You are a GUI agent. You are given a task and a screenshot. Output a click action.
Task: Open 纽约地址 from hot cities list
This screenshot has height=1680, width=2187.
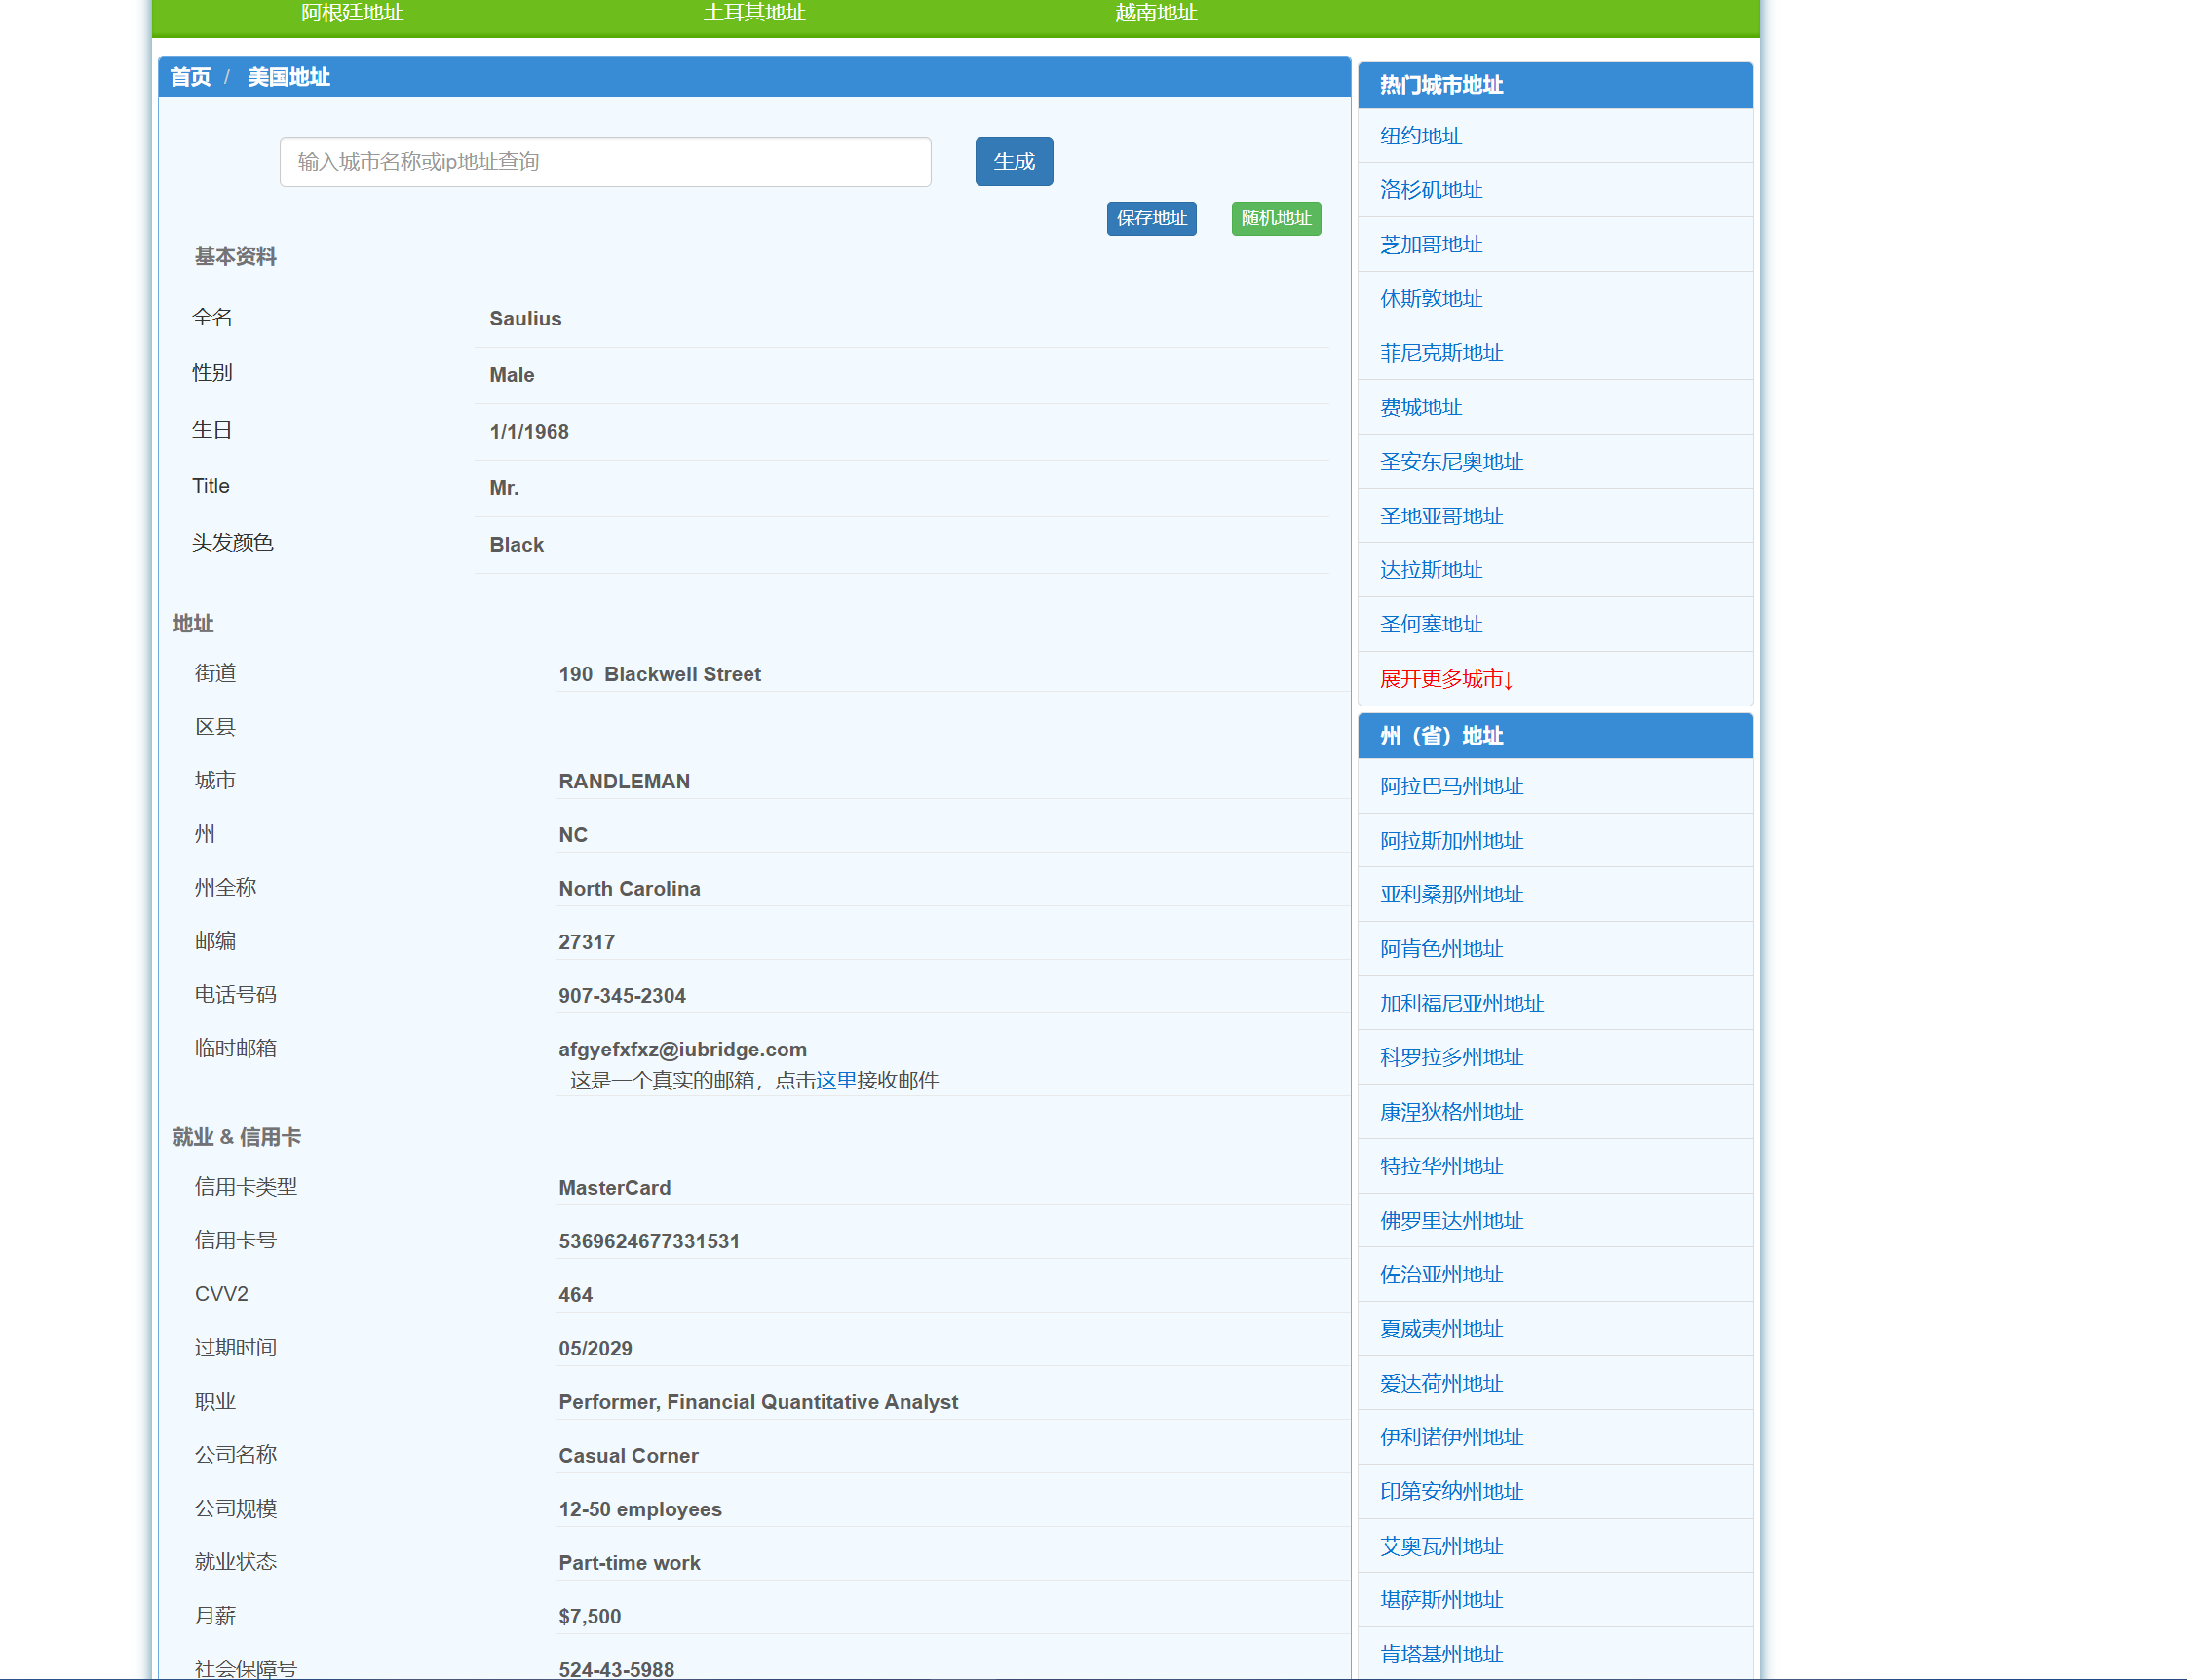[x=1420, y=135]
